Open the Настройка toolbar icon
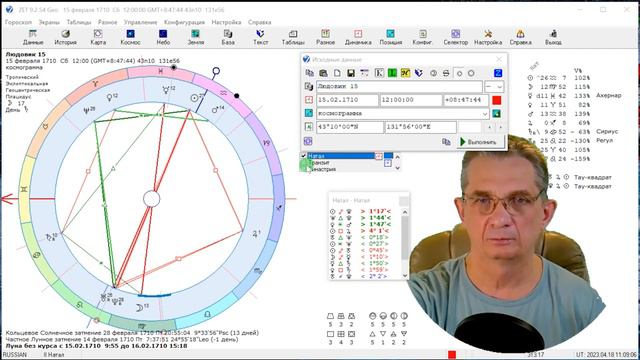Viewport: 640px width, 360px height. pyautogui.click(x=488, y=37)
